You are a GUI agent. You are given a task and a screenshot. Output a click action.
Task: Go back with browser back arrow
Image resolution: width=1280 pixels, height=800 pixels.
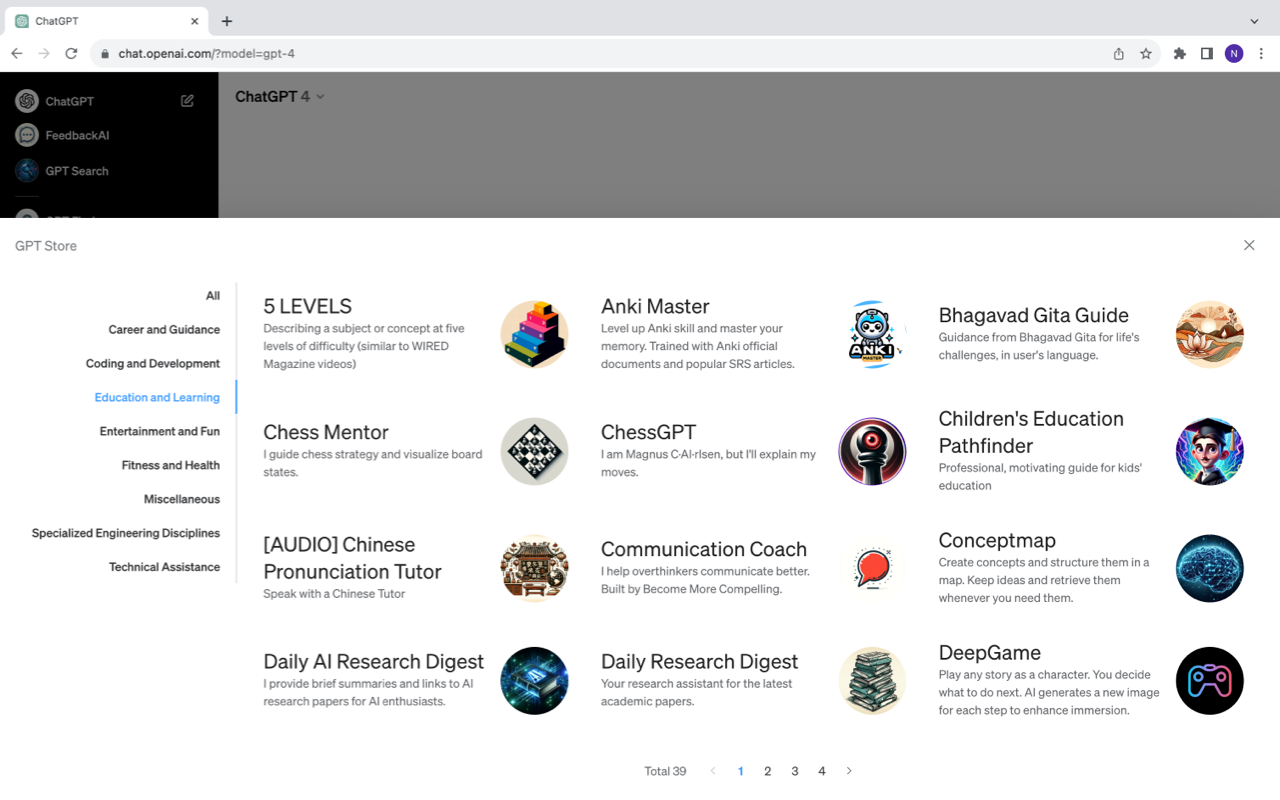pyautogui.click(x=16, y=54)
